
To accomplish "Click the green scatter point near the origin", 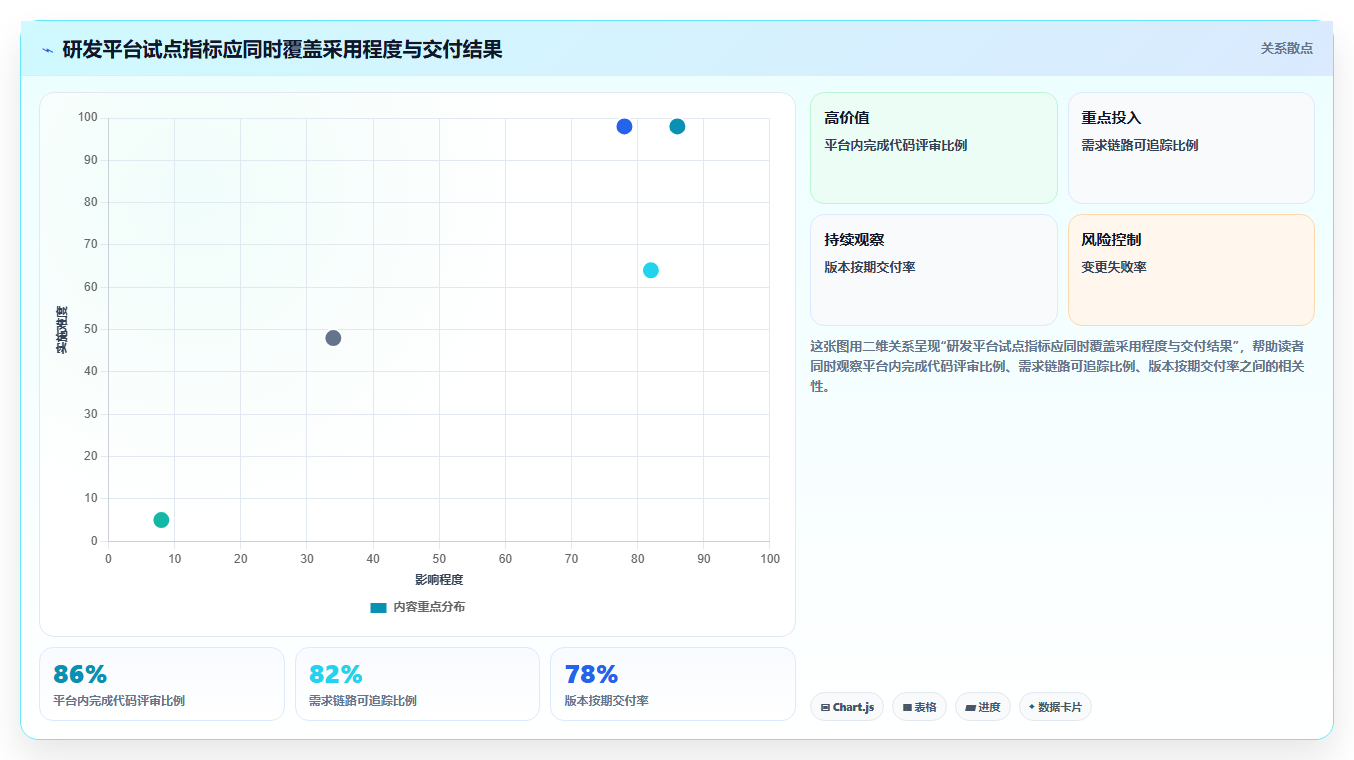I will pyautogui.click(x=161, y=520).
